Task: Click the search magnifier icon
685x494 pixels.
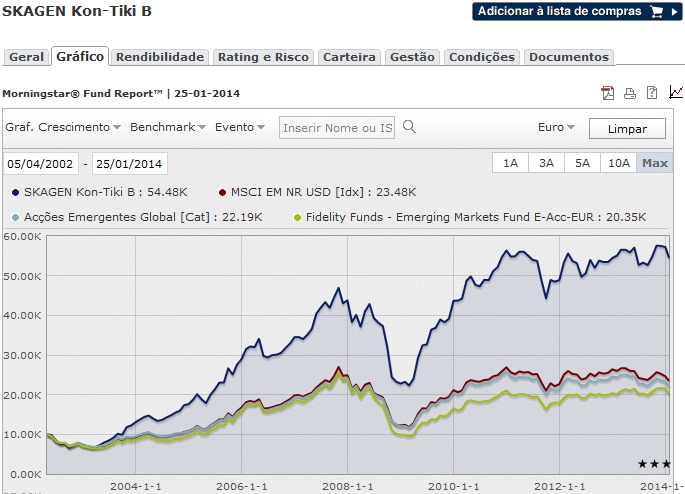Action: click(409, 127)
